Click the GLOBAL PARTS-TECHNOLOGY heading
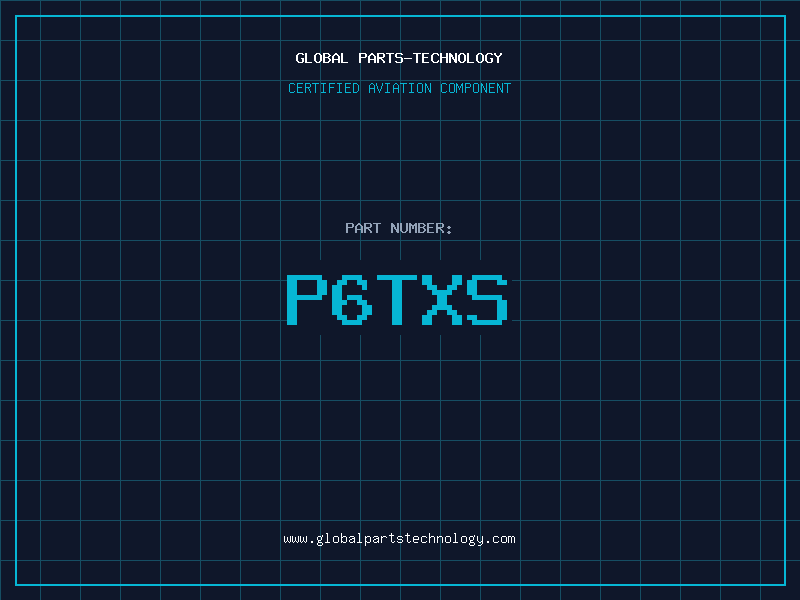 click(399, 58)
